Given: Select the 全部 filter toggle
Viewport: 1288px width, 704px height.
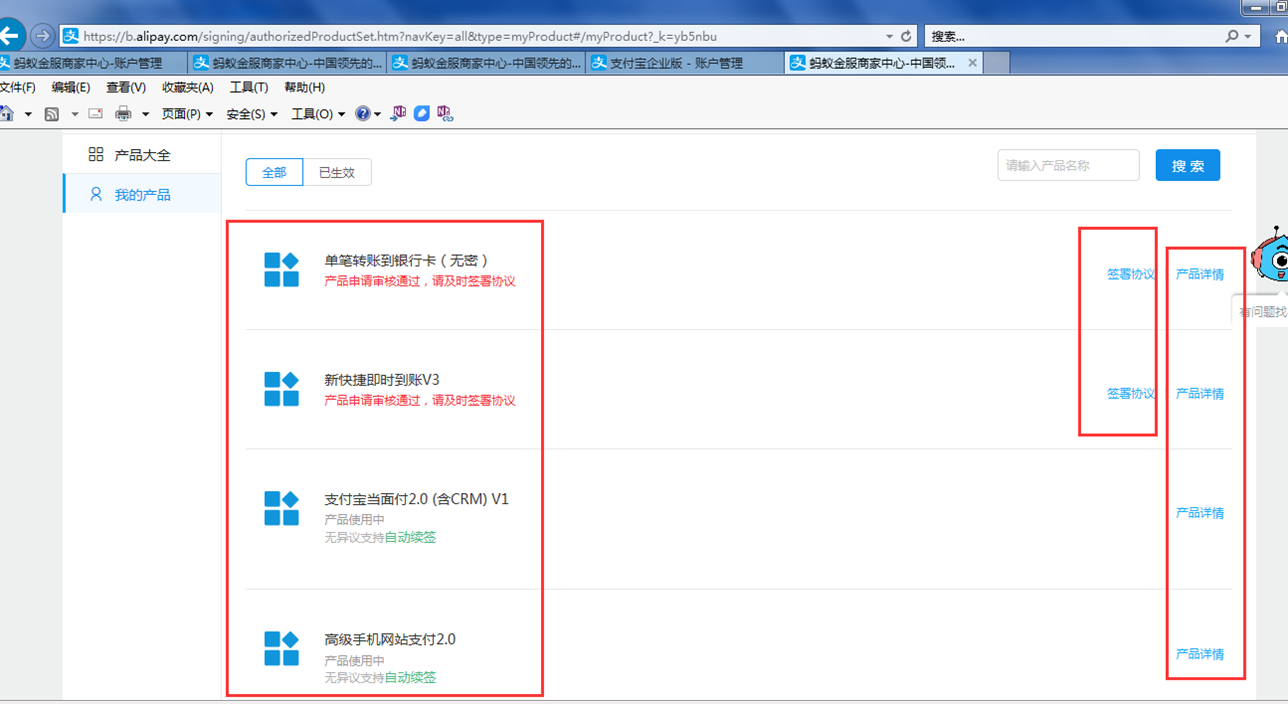Looking at the screenshot, I should pyautogui.click(x=274, y=172).
